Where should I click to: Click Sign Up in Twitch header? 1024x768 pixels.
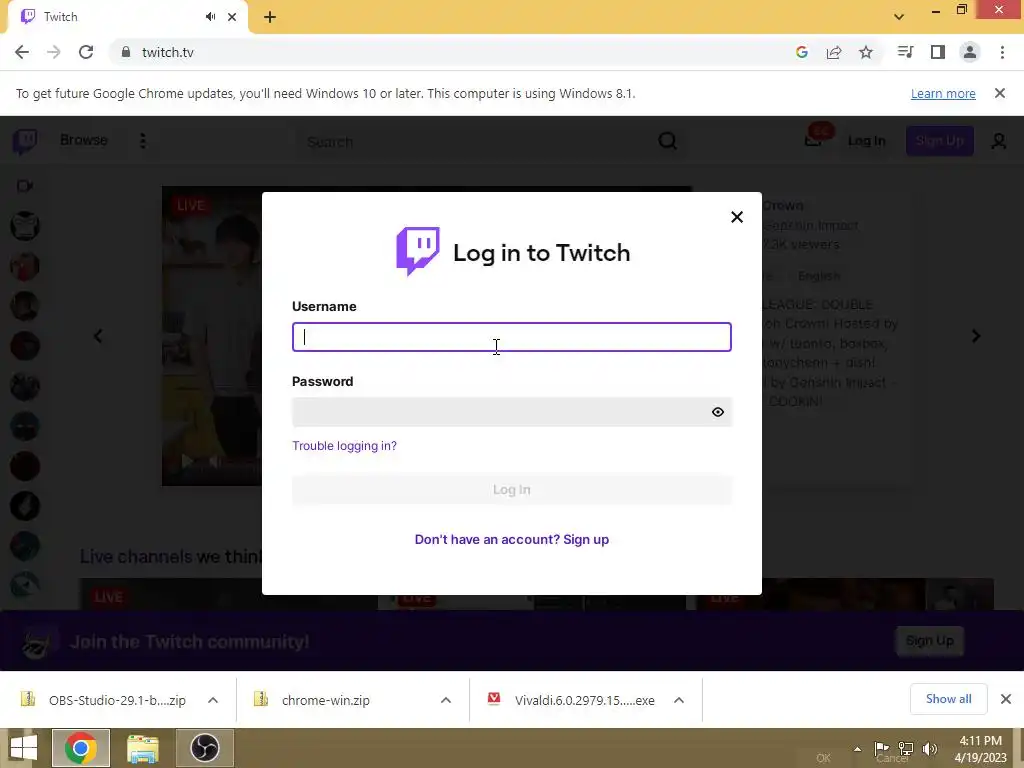940,141
